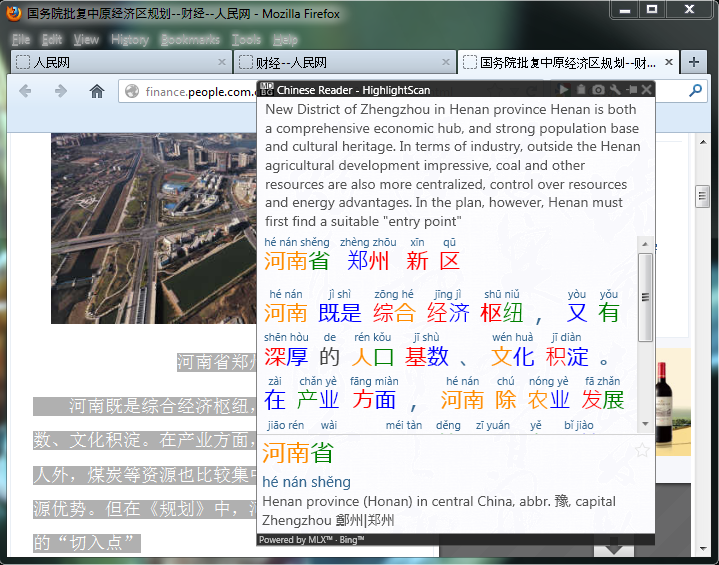This screenshot has width=719, height=565.
Task: Click the word 产业 in the reader
Action: 318,399
